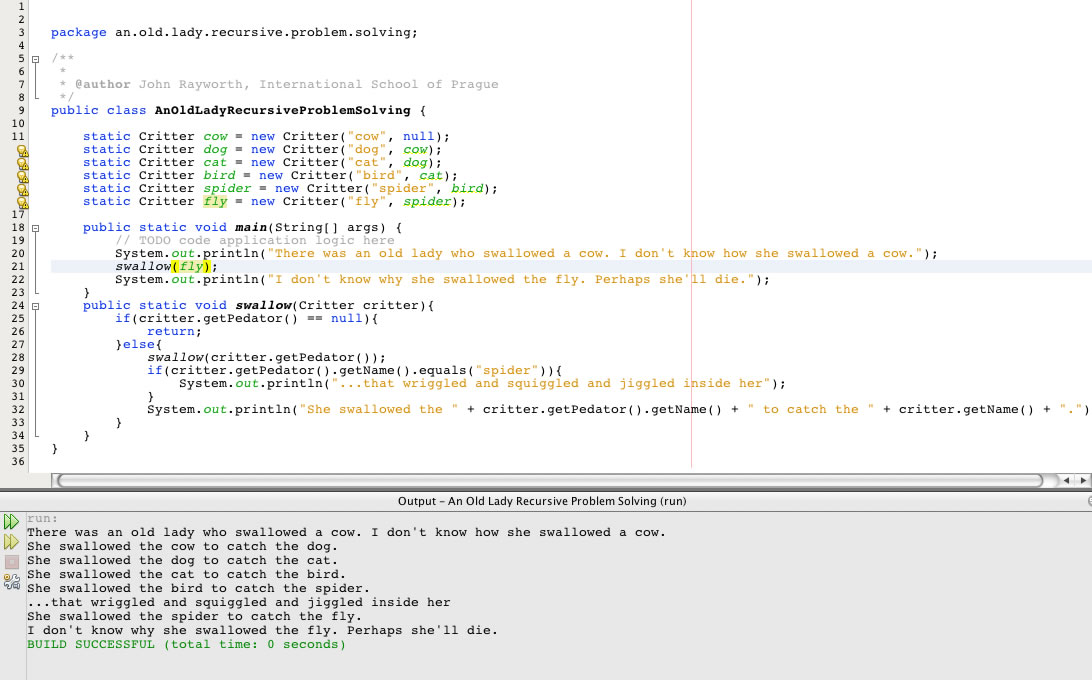Collapse the swallow method fold marker
1092x680 pixels.
35,306
